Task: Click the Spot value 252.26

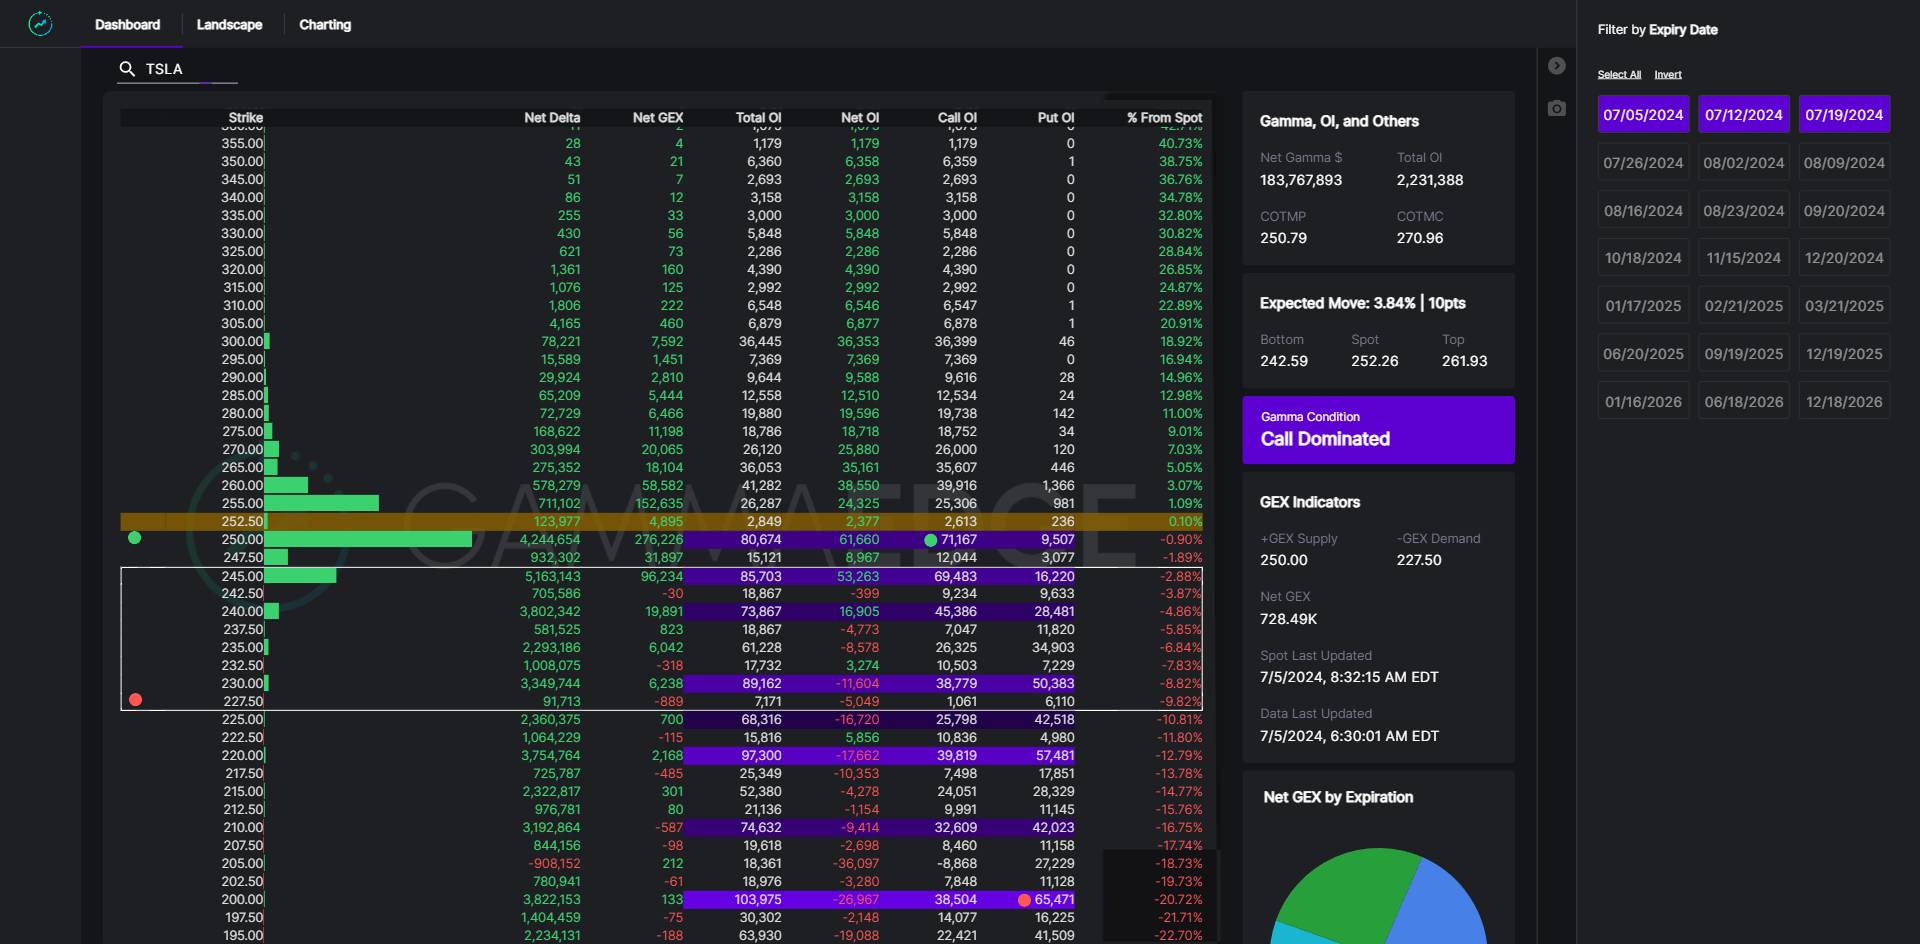Action: coord(1374,361)
